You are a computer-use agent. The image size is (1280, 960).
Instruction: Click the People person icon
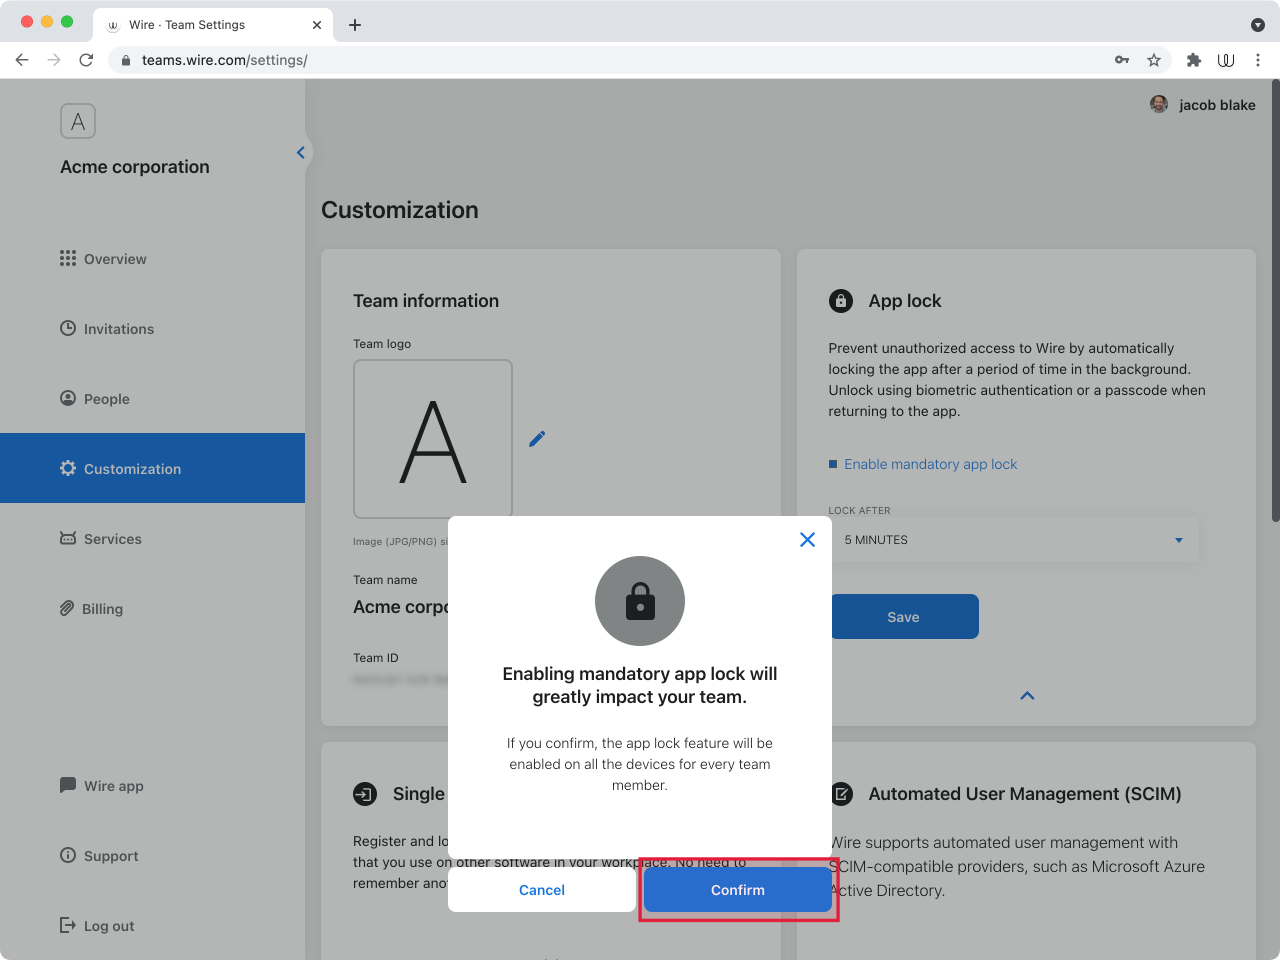tap(68, 398)
